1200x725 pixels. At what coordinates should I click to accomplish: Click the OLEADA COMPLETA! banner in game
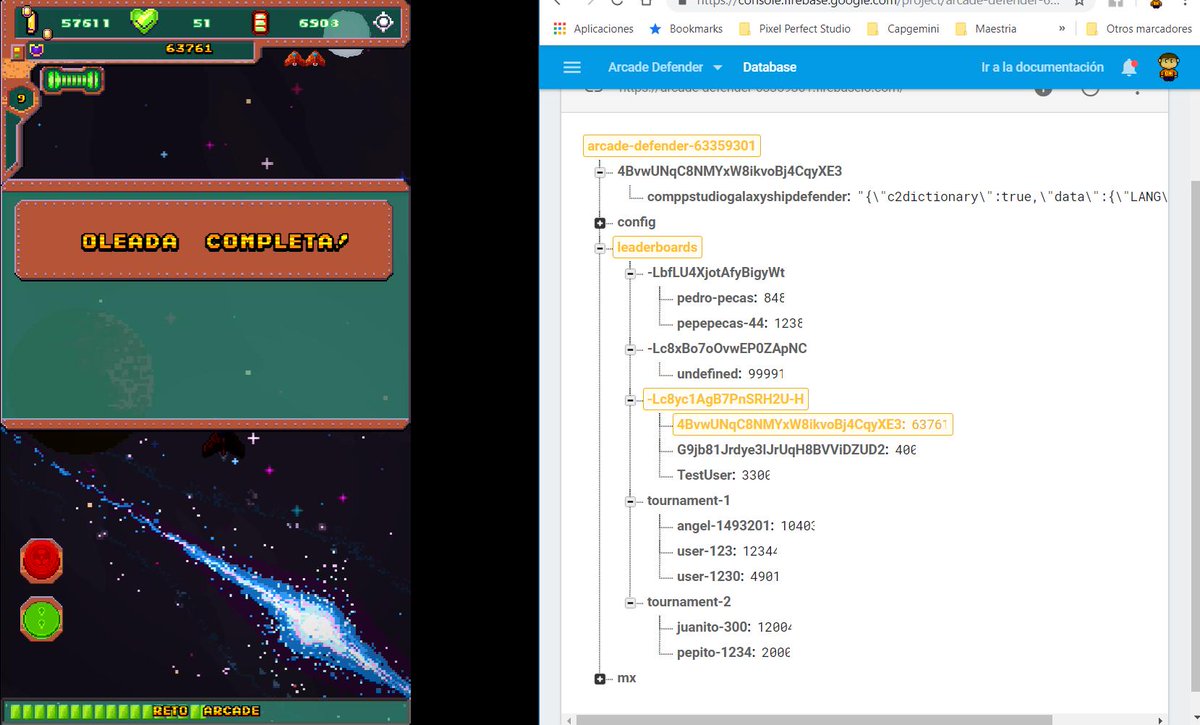click(x=204, y=240)
